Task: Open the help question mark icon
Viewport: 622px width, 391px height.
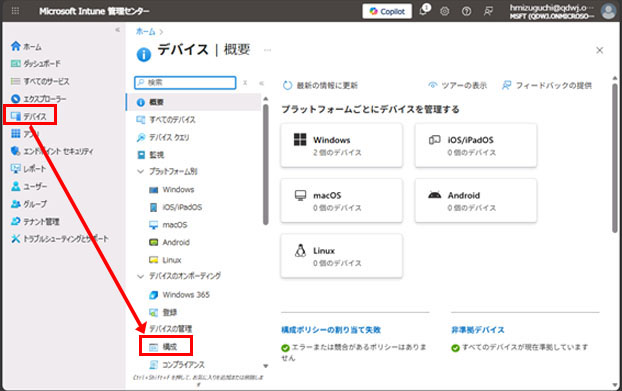Action: pyautogui.click(x=466, y=11)
